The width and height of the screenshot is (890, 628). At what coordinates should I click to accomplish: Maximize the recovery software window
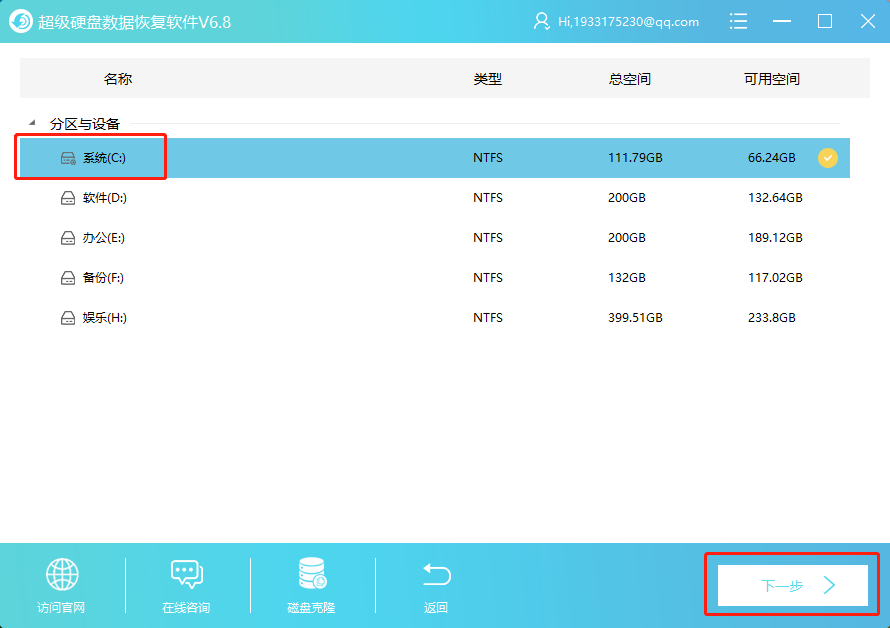825,22
